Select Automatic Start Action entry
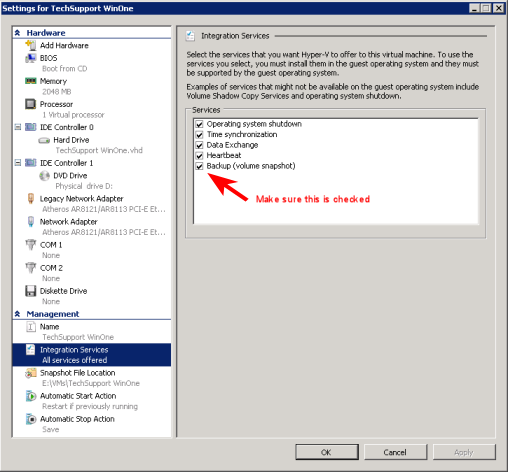Image resolution: width=508 pixels, height=472 pixels. (x=78, y=396)
